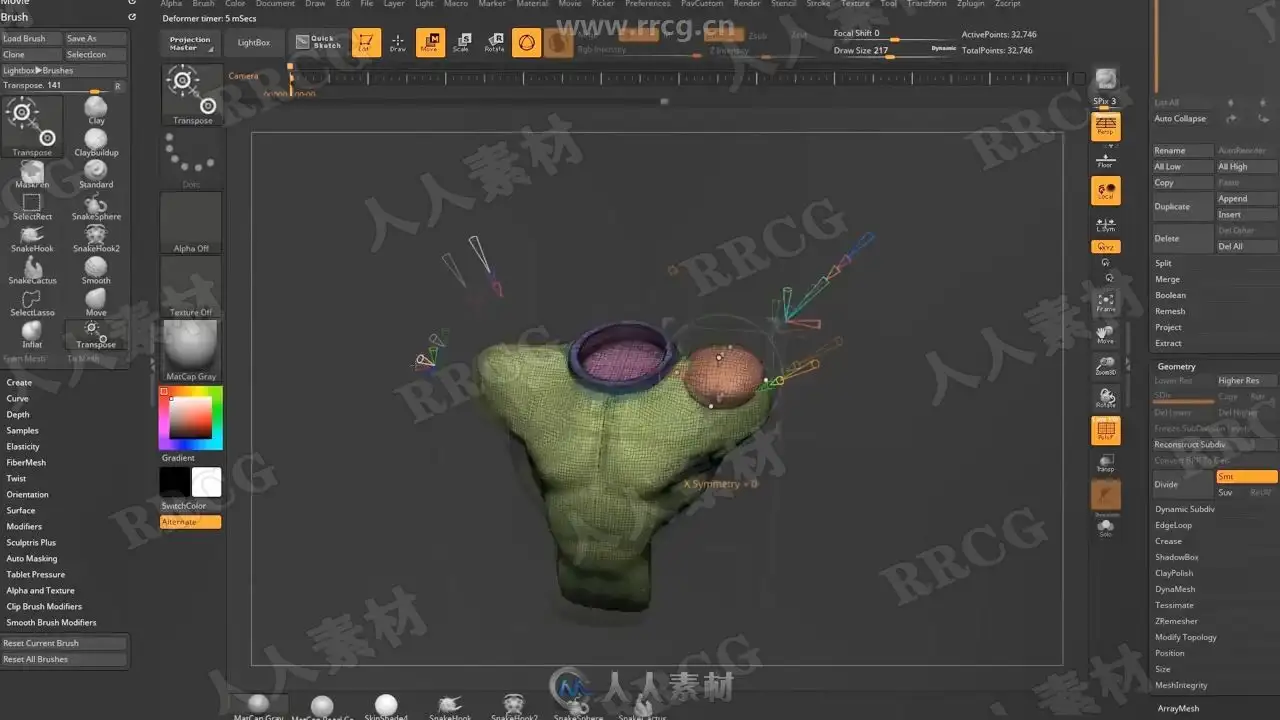Select the SelectRect brush

pyautogui.click(x=32, y=206)
